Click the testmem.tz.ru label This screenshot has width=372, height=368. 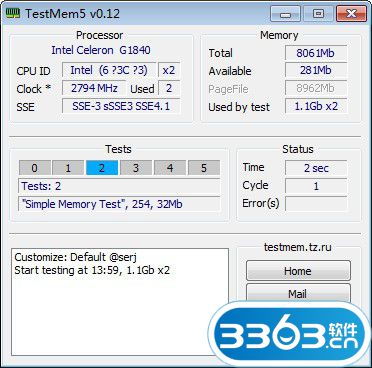[298, 247]
